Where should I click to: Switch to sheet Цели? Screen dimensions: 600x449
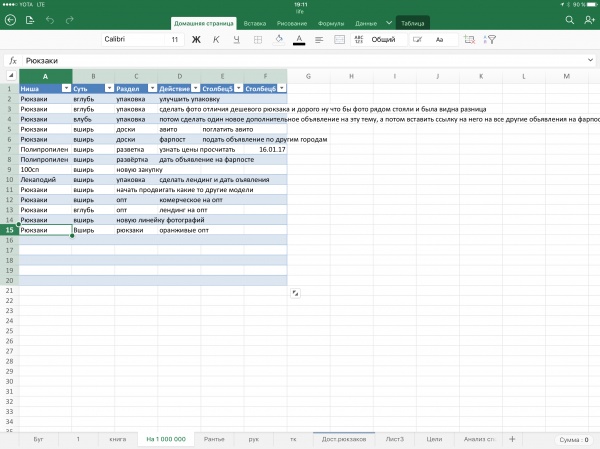(434, 439)
